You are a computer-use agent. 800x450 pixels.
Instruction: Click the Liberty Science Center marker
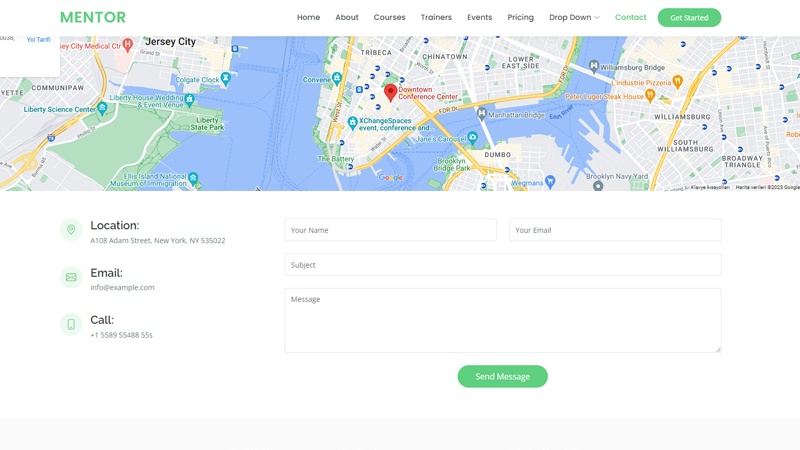coord(102,108)
